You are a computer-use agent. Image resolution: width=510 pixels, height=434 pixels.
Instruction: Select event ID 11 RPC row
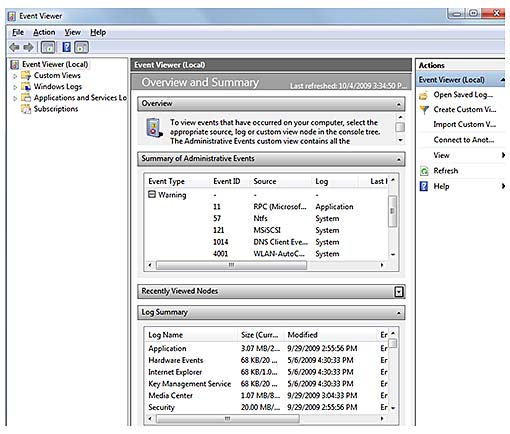pos(267,207)
